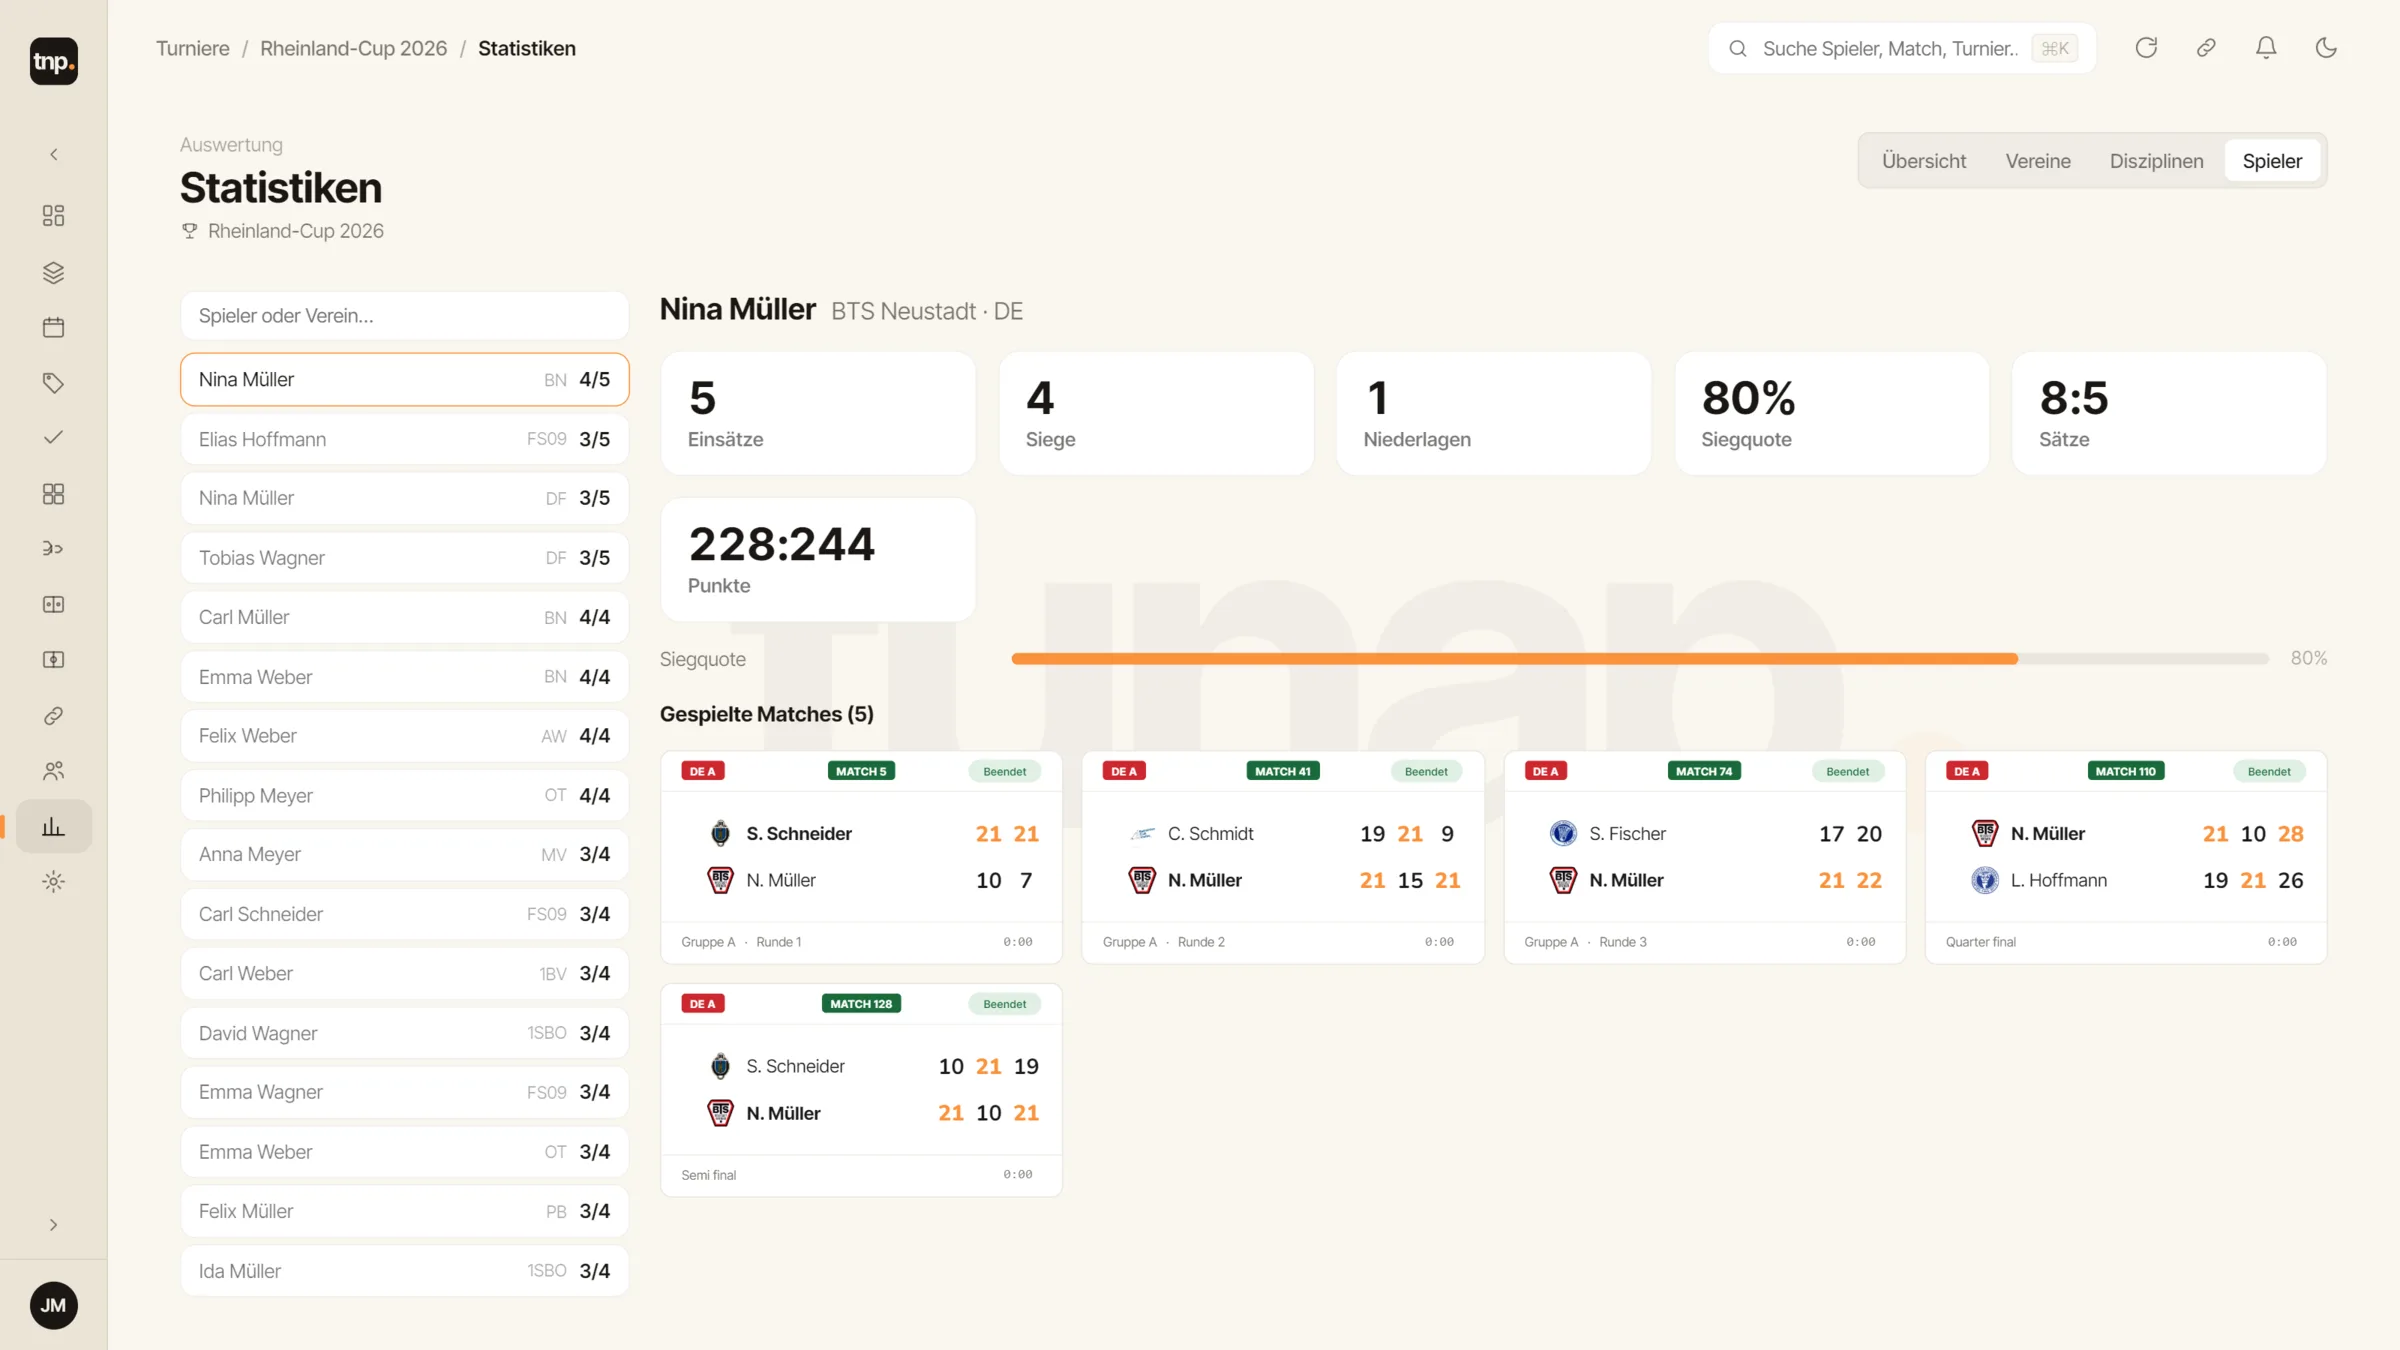Open the MATCH 41 card
The height and width of the screenshot is (1350, 2400).
(1283, 857)
